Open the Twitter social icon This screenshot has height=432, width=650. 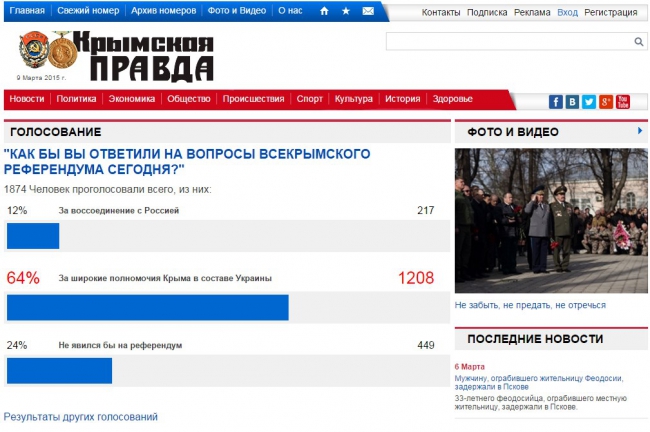point(589,102)
